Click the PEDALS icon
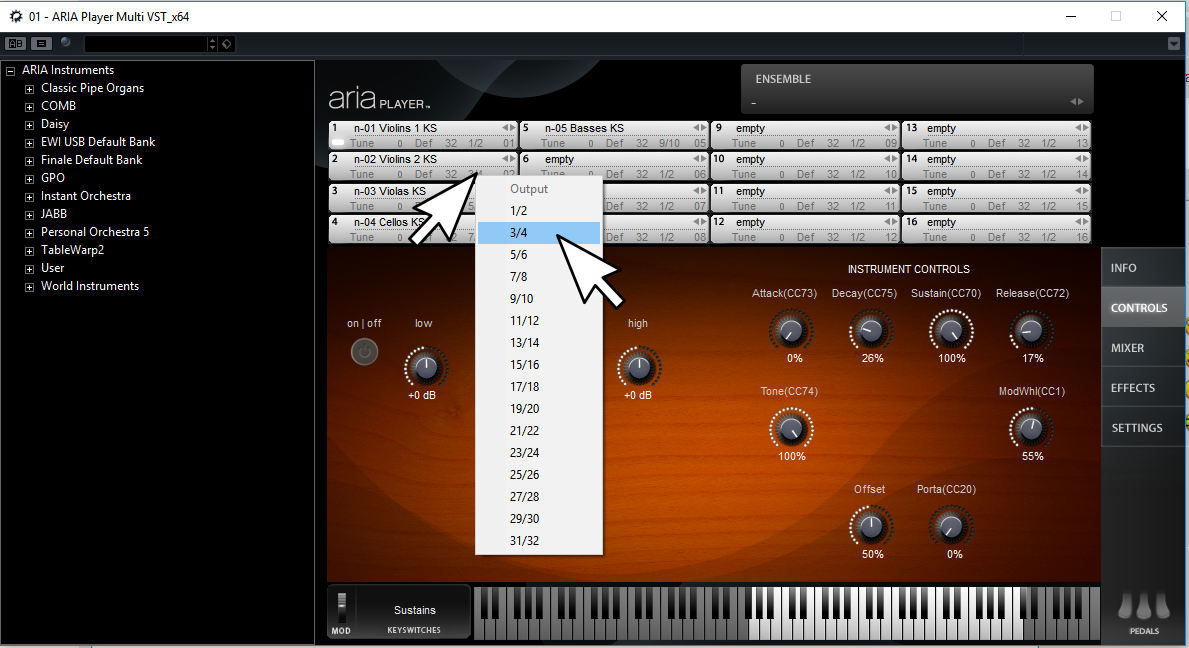 [x=1144, y=606]
